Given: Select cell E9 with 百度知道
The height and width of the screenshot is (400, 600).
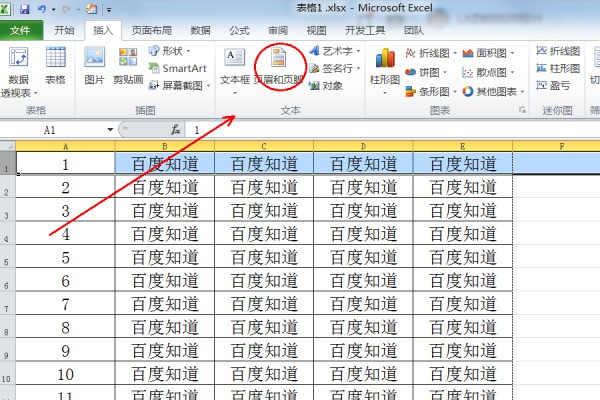Looking at the screenshot, I should (463, 350).
